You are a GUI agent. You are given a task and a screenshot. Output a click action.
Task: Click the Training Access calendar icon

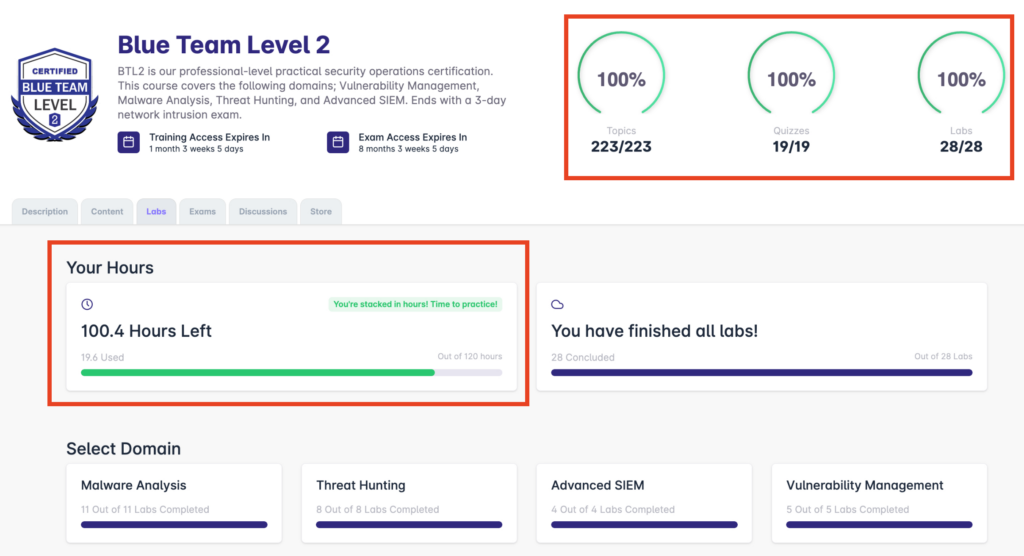tap(129, 142)
